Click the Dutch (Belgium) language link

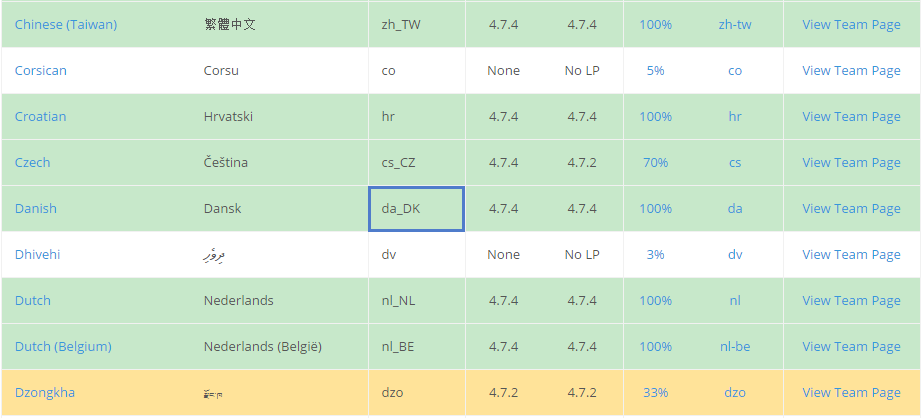coord(63,346)
